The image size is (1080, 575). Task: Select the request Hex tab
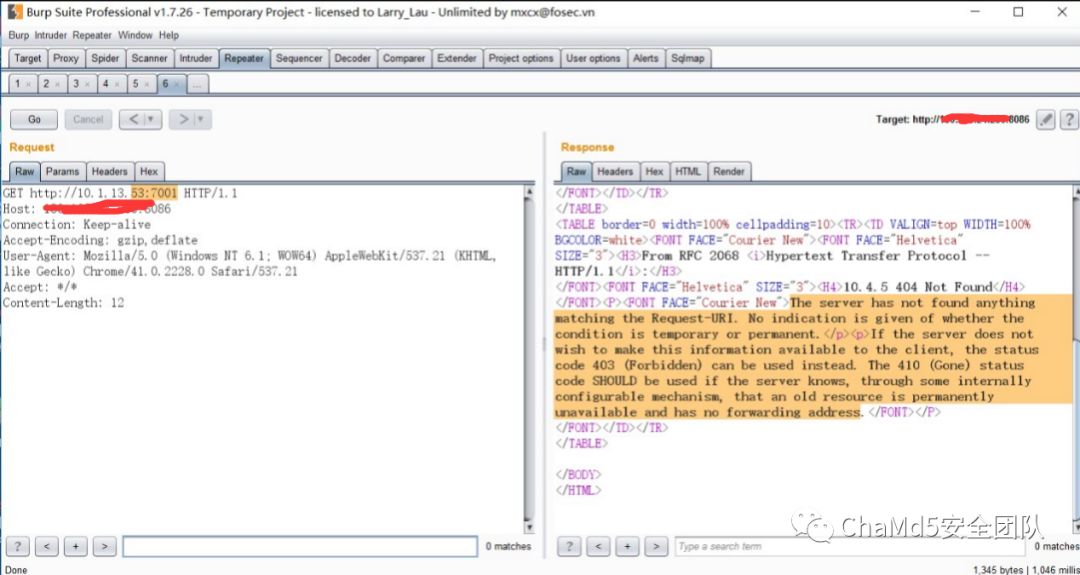[x=149, y=171]
